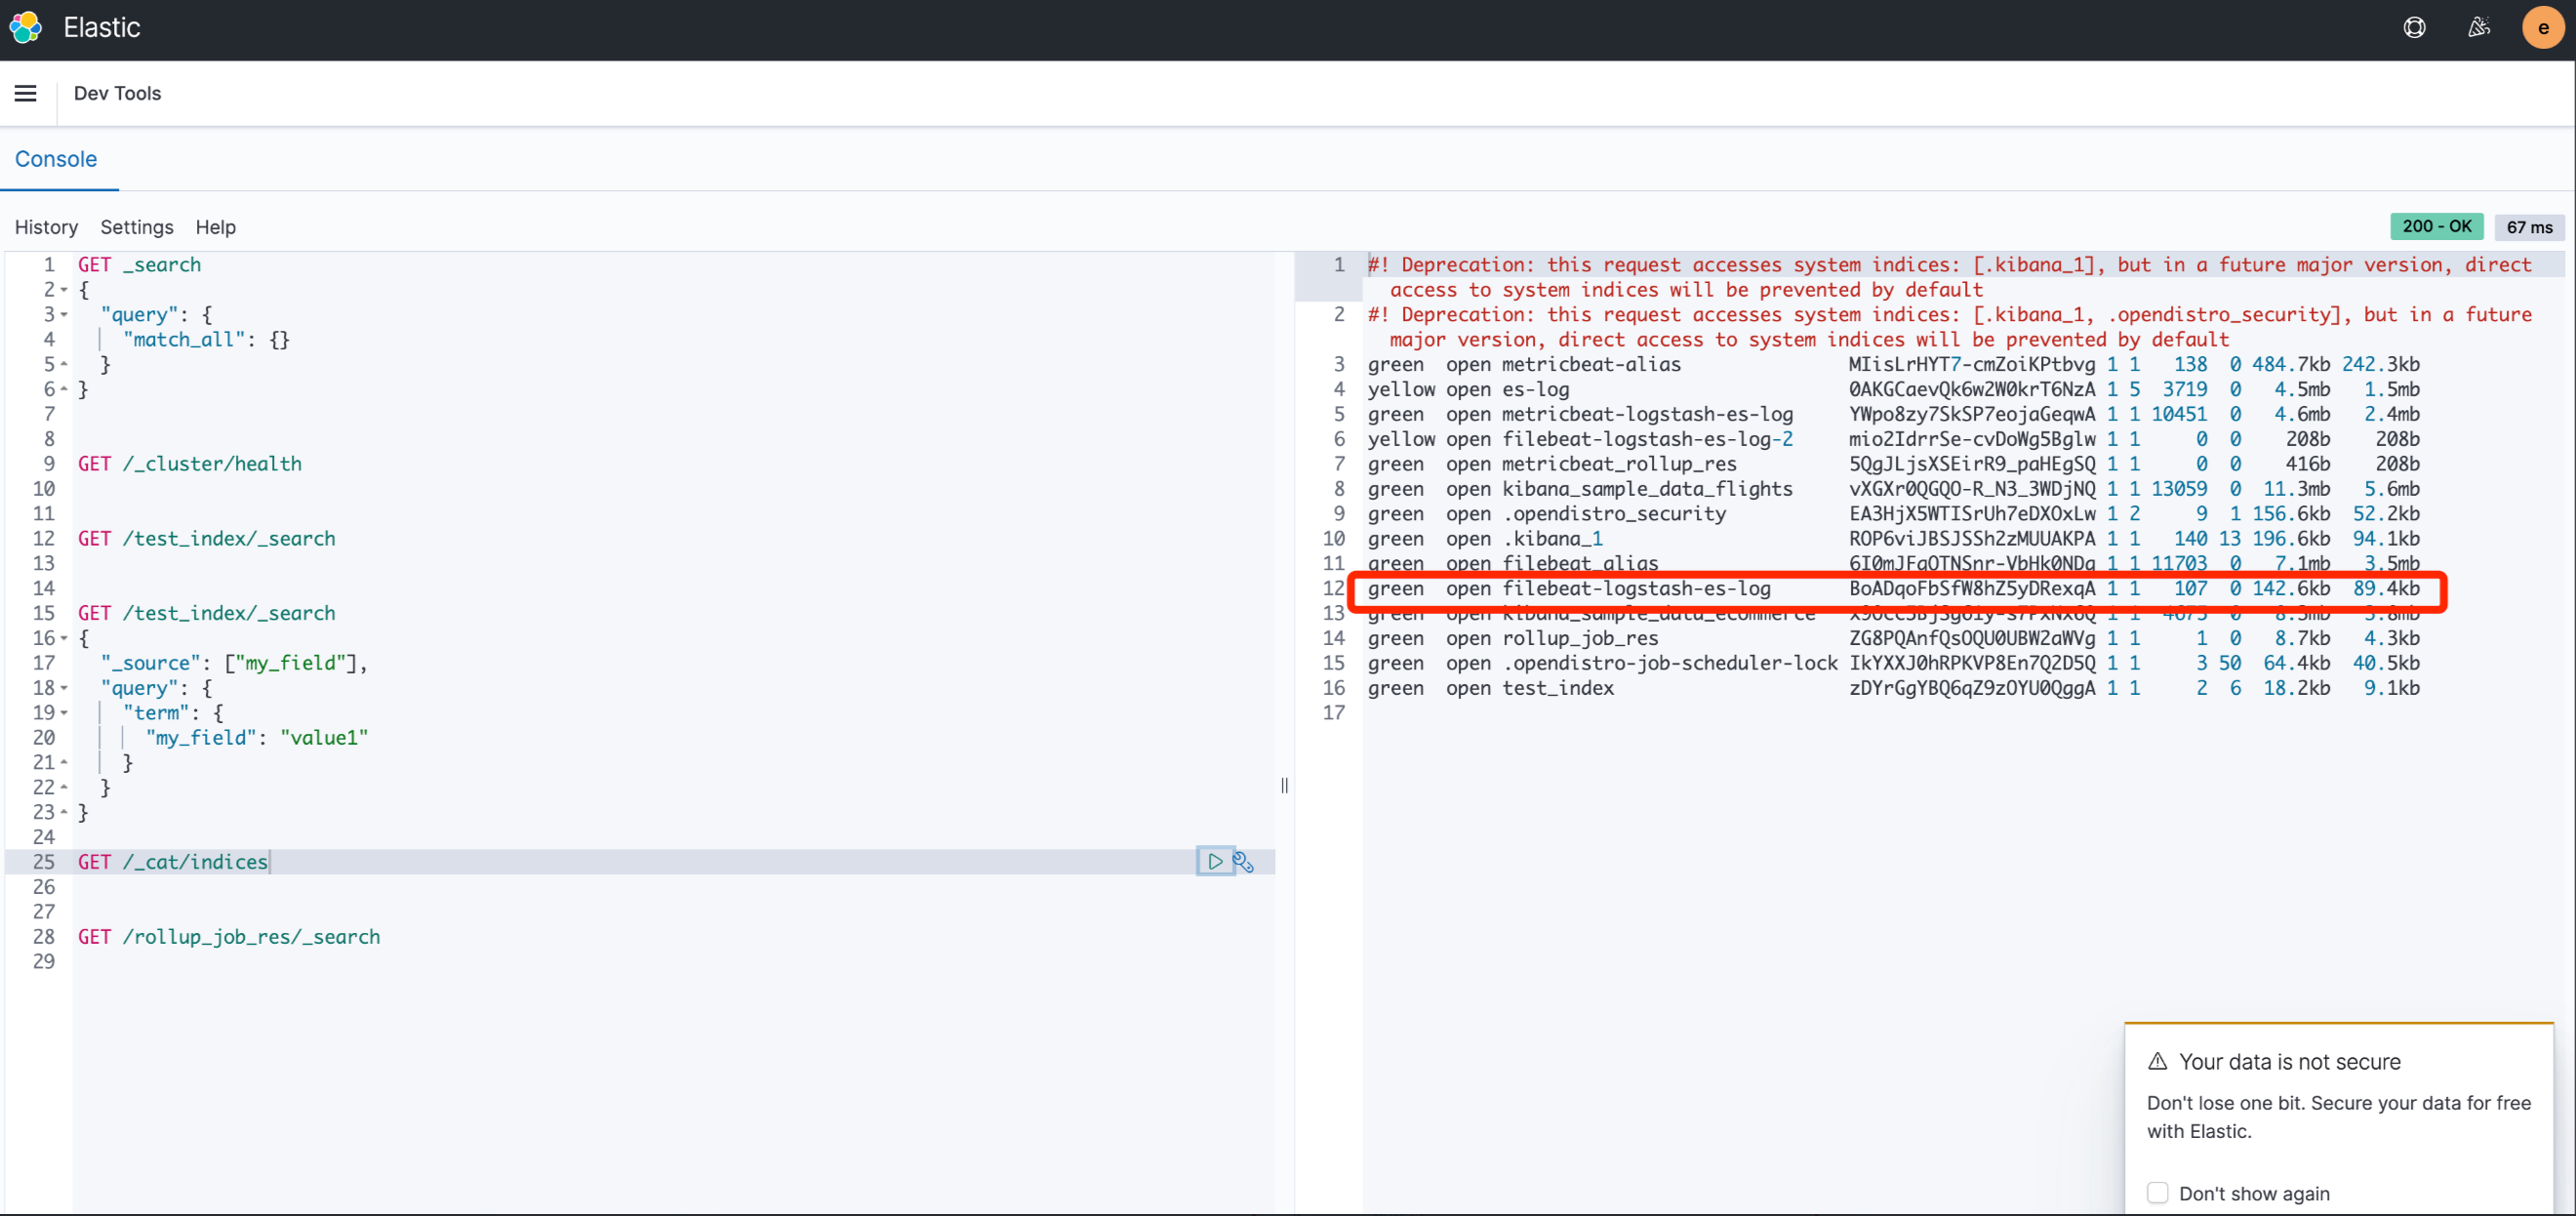Click the warning icon in security notice
The width and height of the screenshot is (2576, 1216).
tap(2157, 1061)
